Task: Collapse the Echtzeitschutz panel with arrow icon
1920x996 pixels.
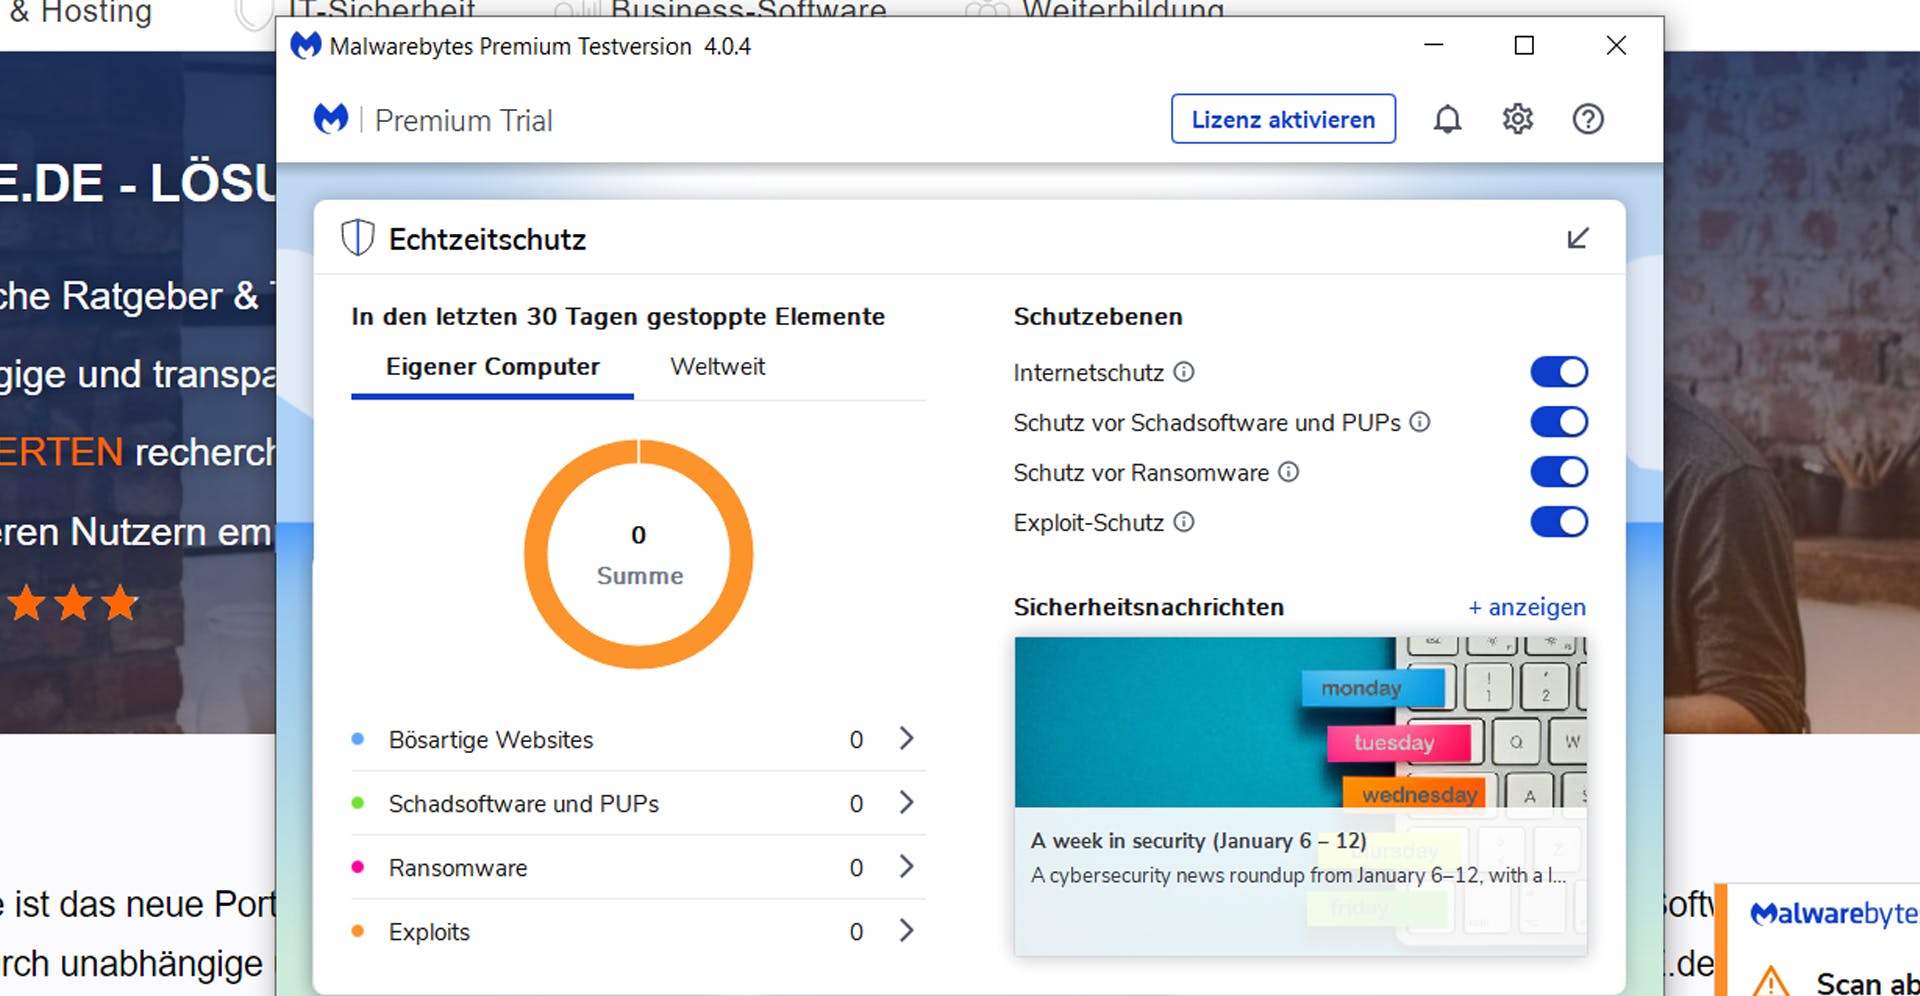Action: click(1577, 239)
